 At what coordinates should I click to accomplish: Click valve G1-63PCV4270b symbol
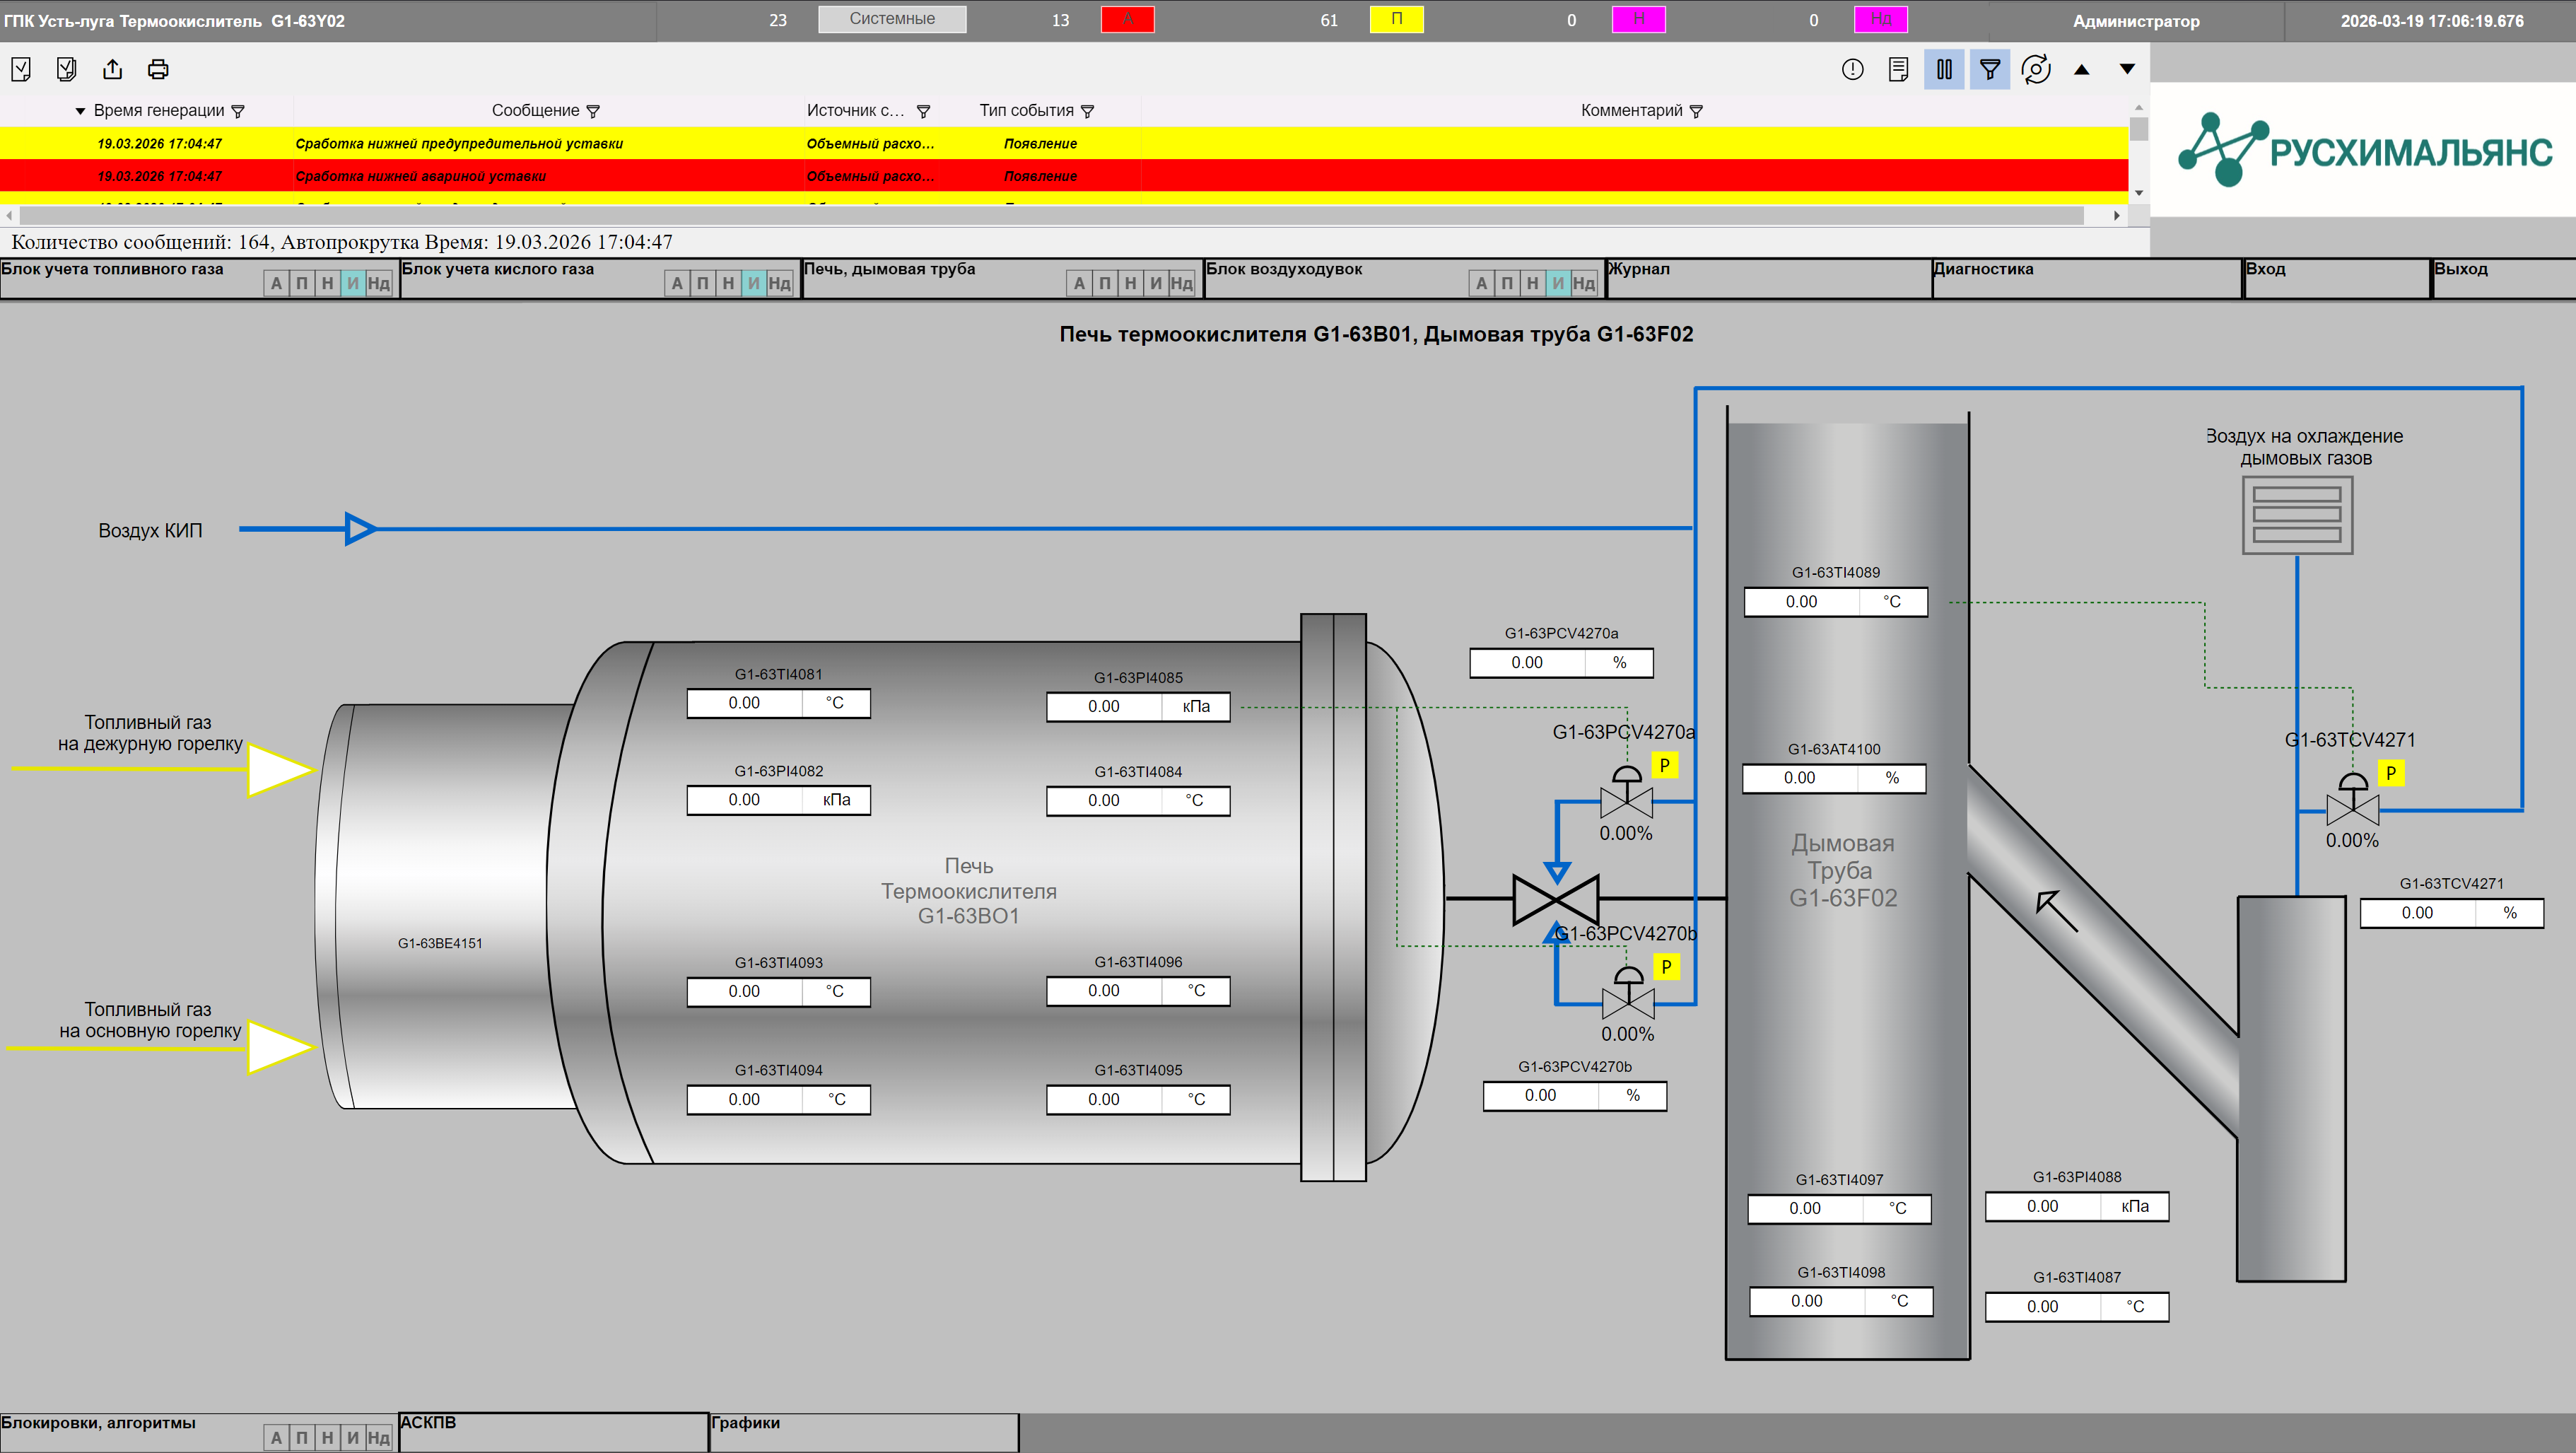(x=1628, y=993)
